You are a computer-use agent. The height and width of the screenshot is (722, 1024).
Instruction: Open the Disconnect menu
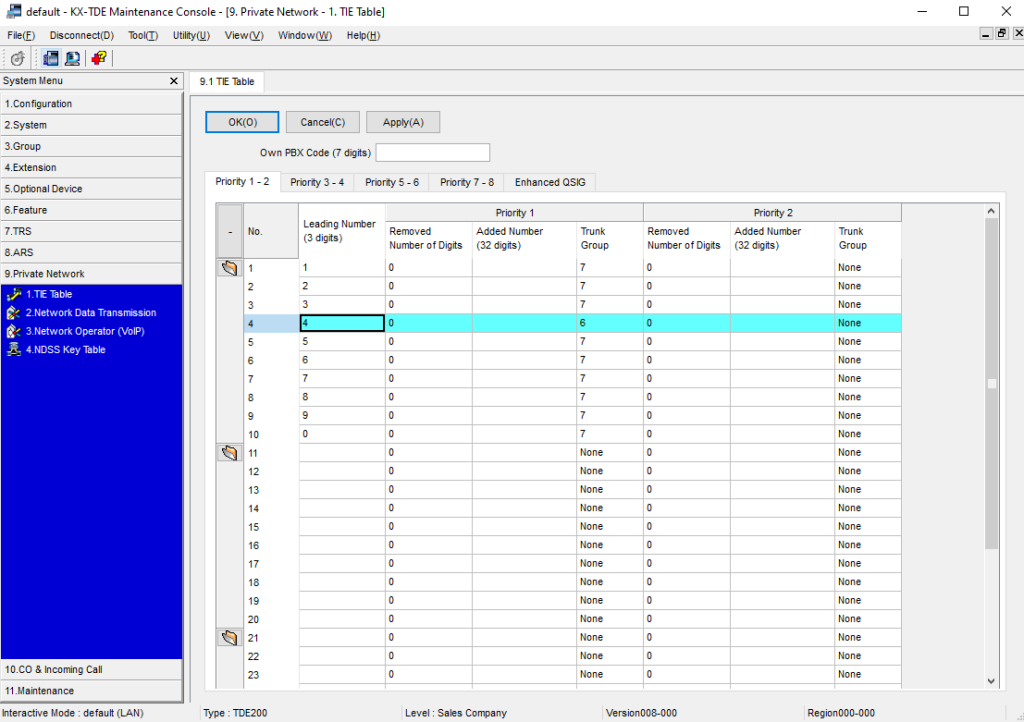coord(82,35)
